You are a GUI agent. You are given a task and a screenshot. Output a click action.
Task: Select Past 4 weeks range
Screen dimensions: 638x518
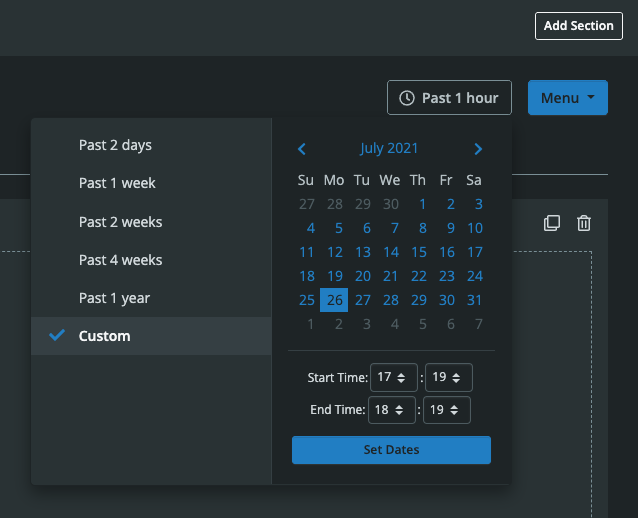coord(151,260)
